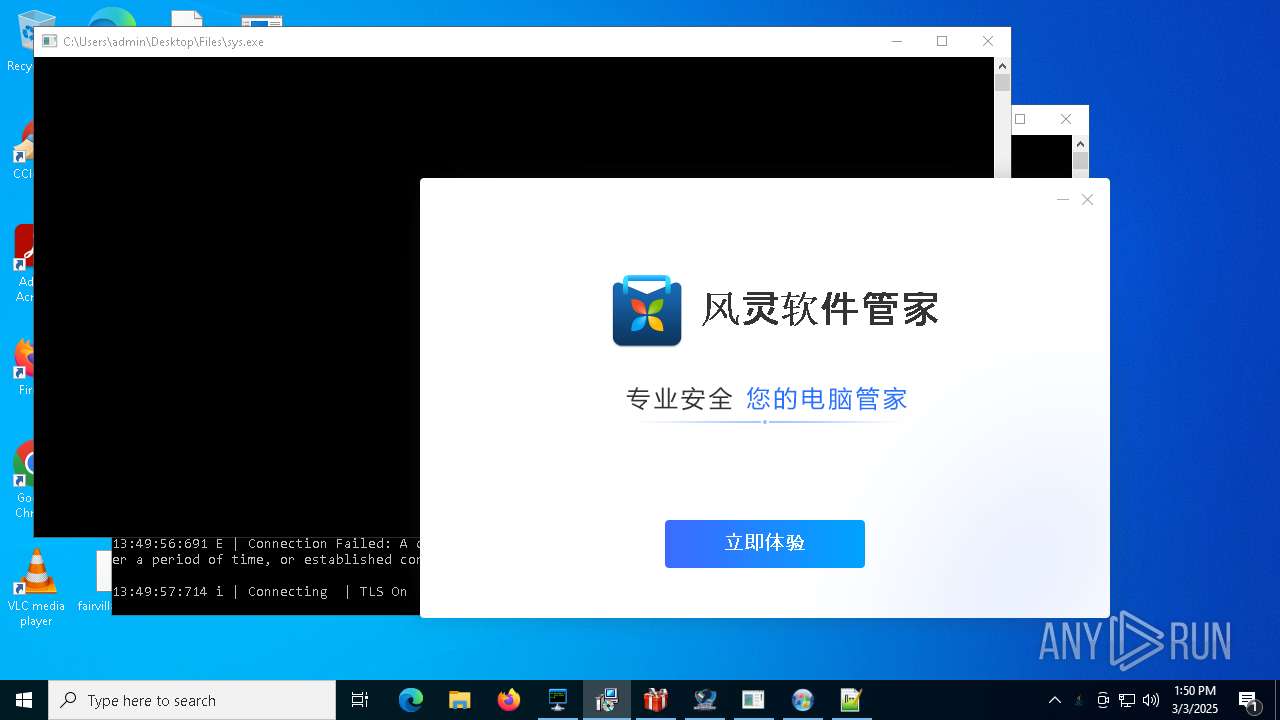Click the meet now tray icon

[x=1103, y=700]
